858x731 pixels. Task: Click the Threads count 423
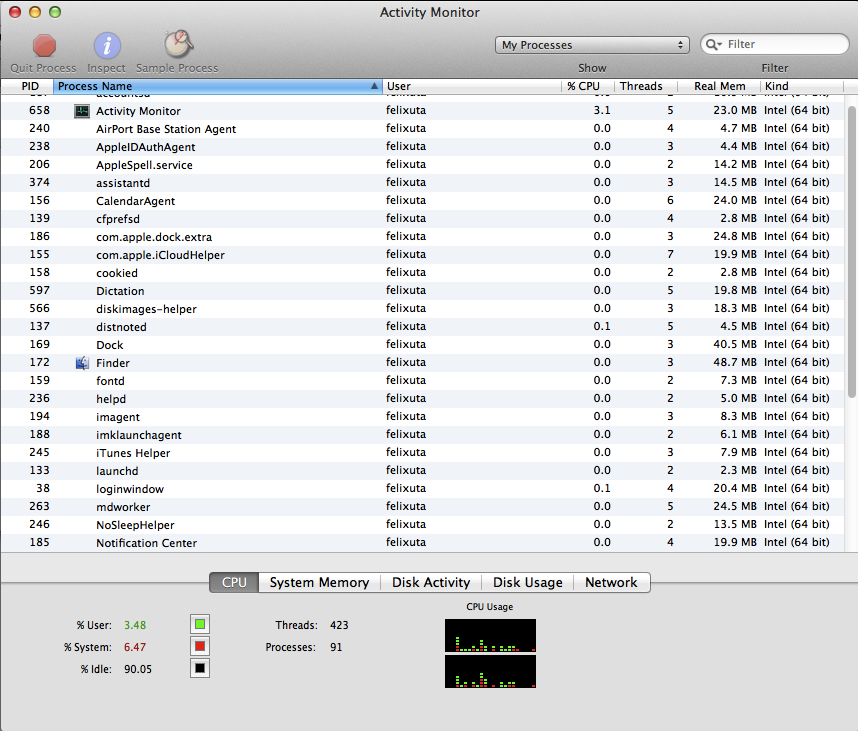(339, 625)
